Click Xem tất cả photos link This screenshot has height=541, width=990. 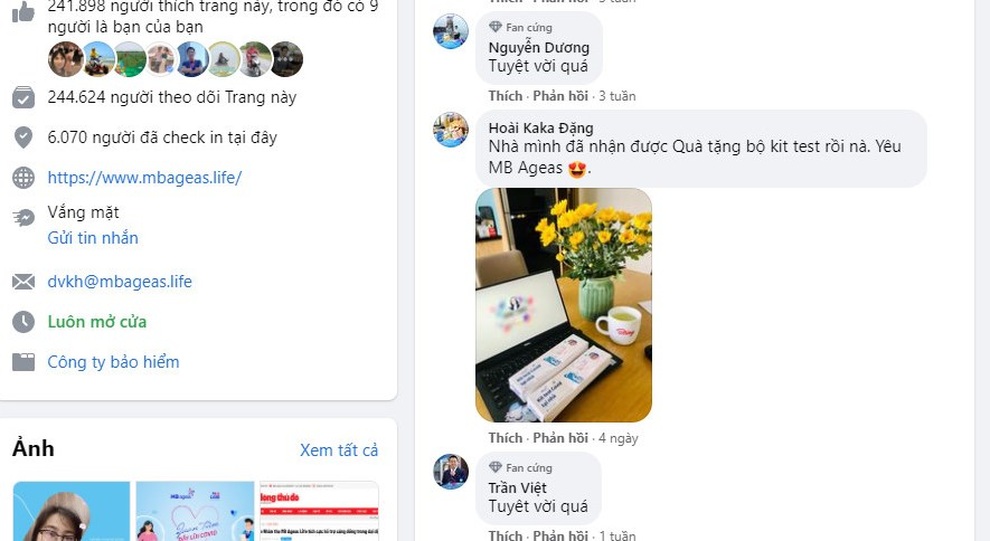339,450
